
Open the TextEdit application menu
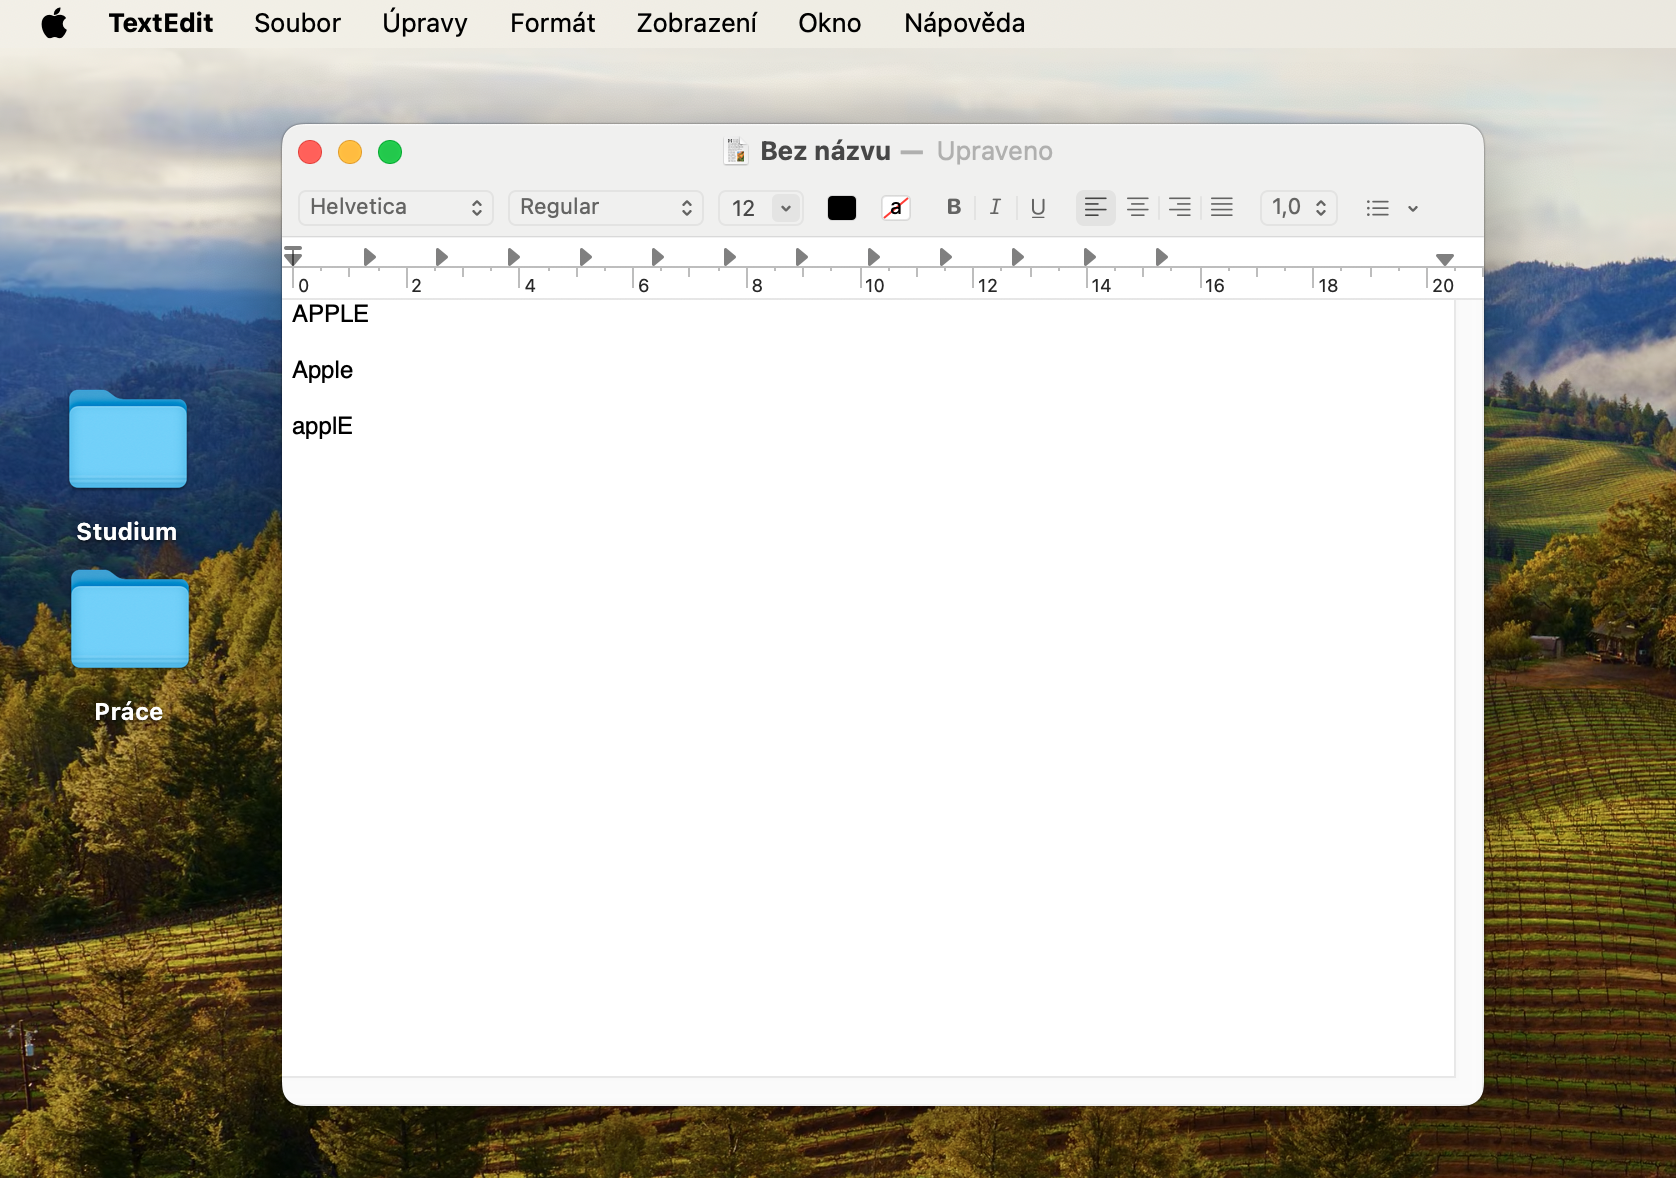click(161, 23)
